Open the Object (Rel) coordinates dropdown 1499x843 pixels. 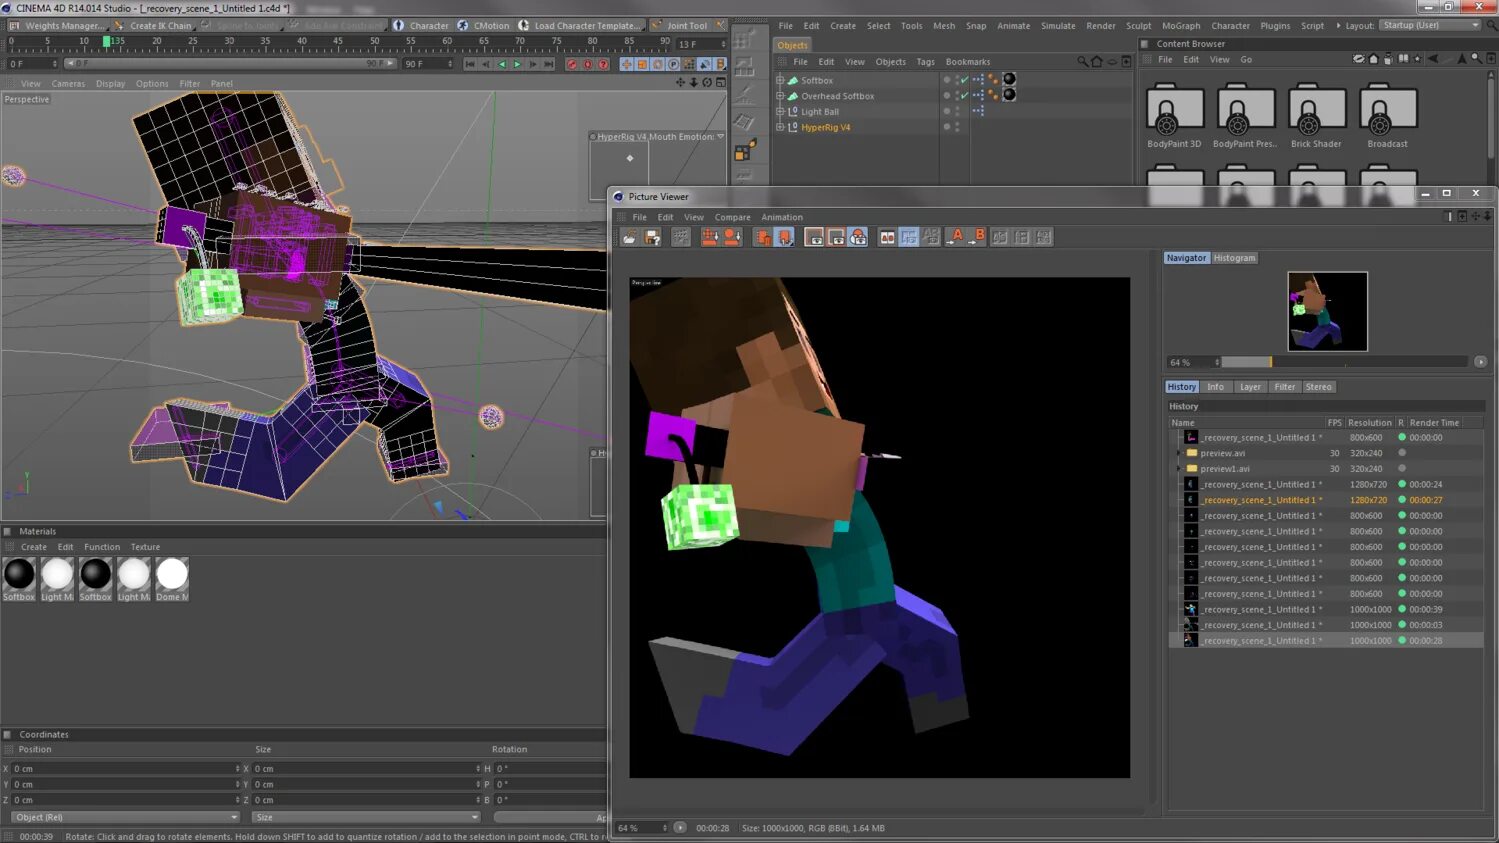click(126, 817)
